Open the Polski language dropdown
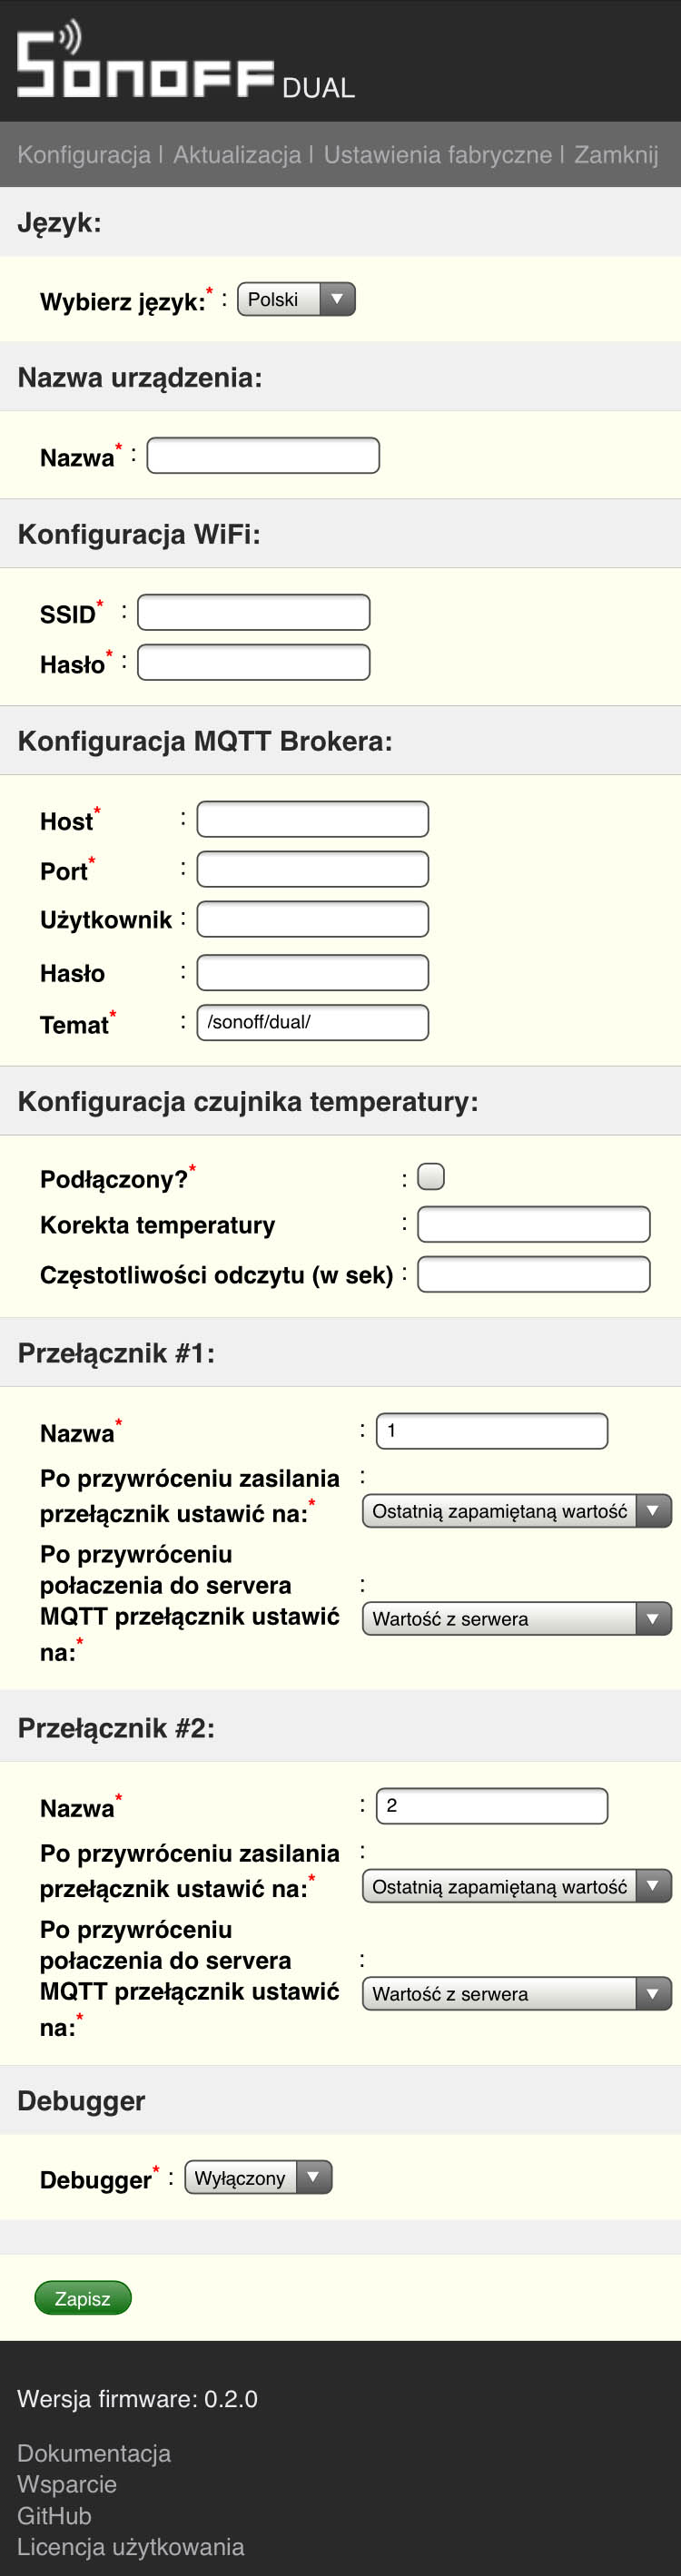This screenshot has height=2576, width=681. [x=296, y=299]
